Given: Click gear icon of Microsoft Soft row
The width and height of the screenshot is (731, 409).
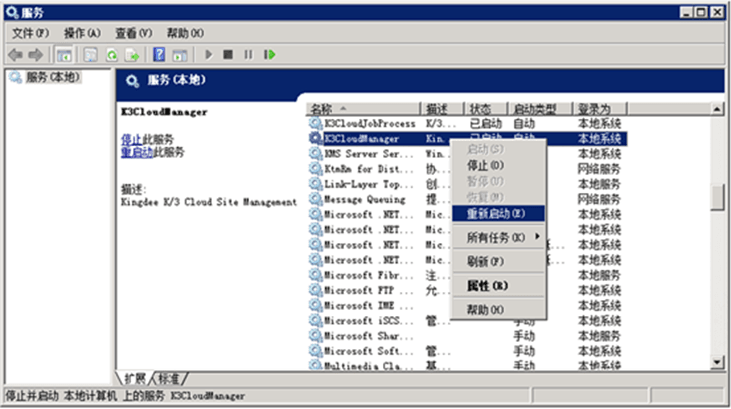Looking at the screenshot, I should pyautogui.click(x=315, y=351).
